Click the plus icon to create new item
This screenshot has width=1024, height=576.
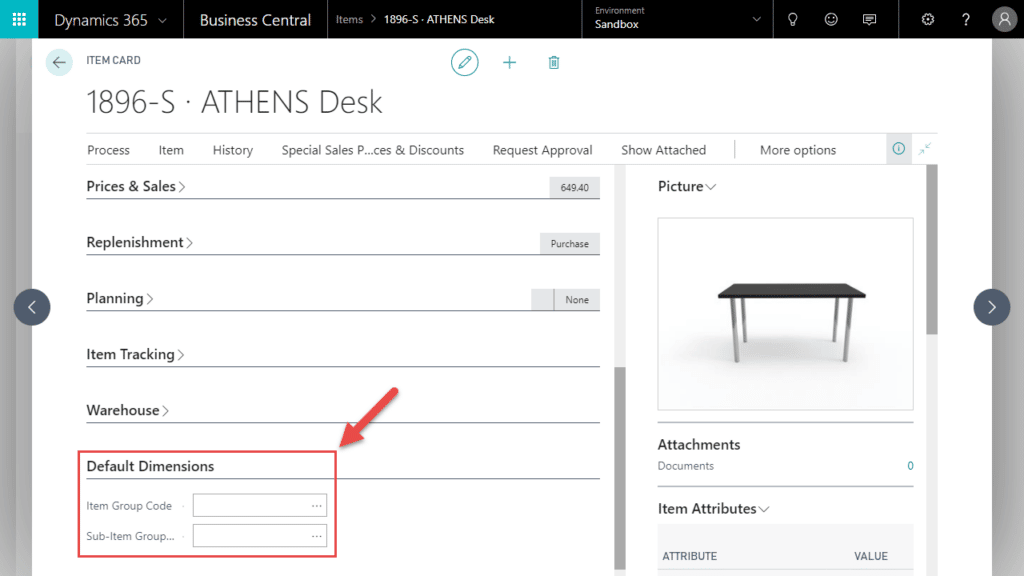point(509,62)
